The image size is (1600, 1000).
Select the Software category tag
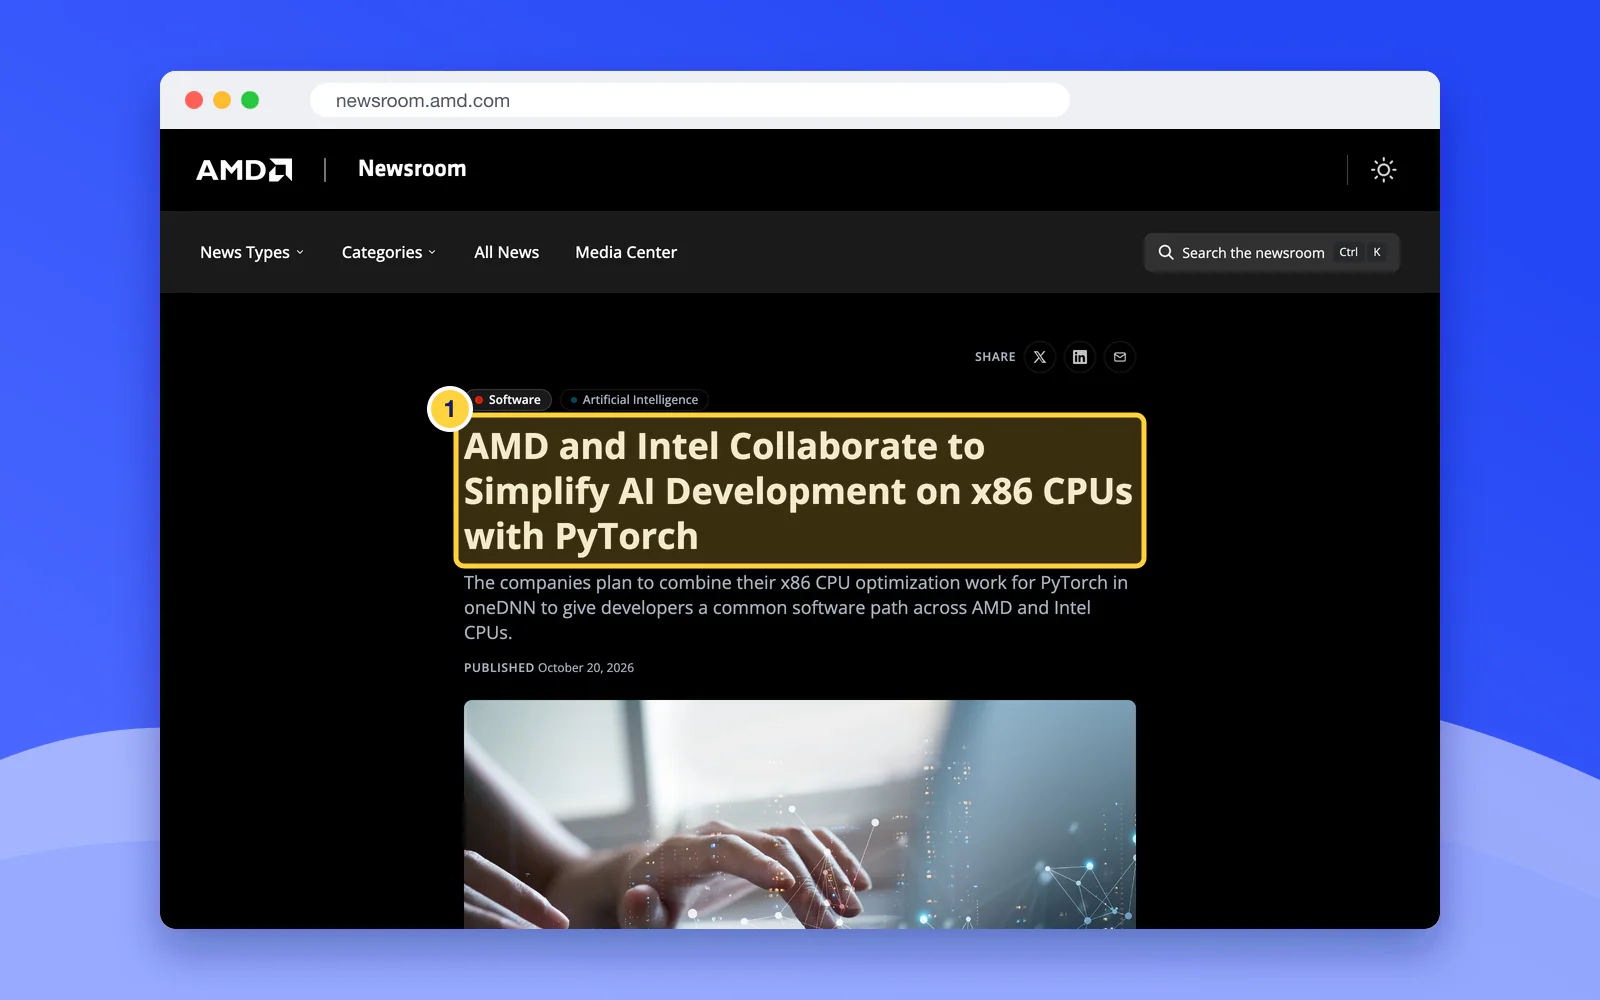tap(508, 400)
